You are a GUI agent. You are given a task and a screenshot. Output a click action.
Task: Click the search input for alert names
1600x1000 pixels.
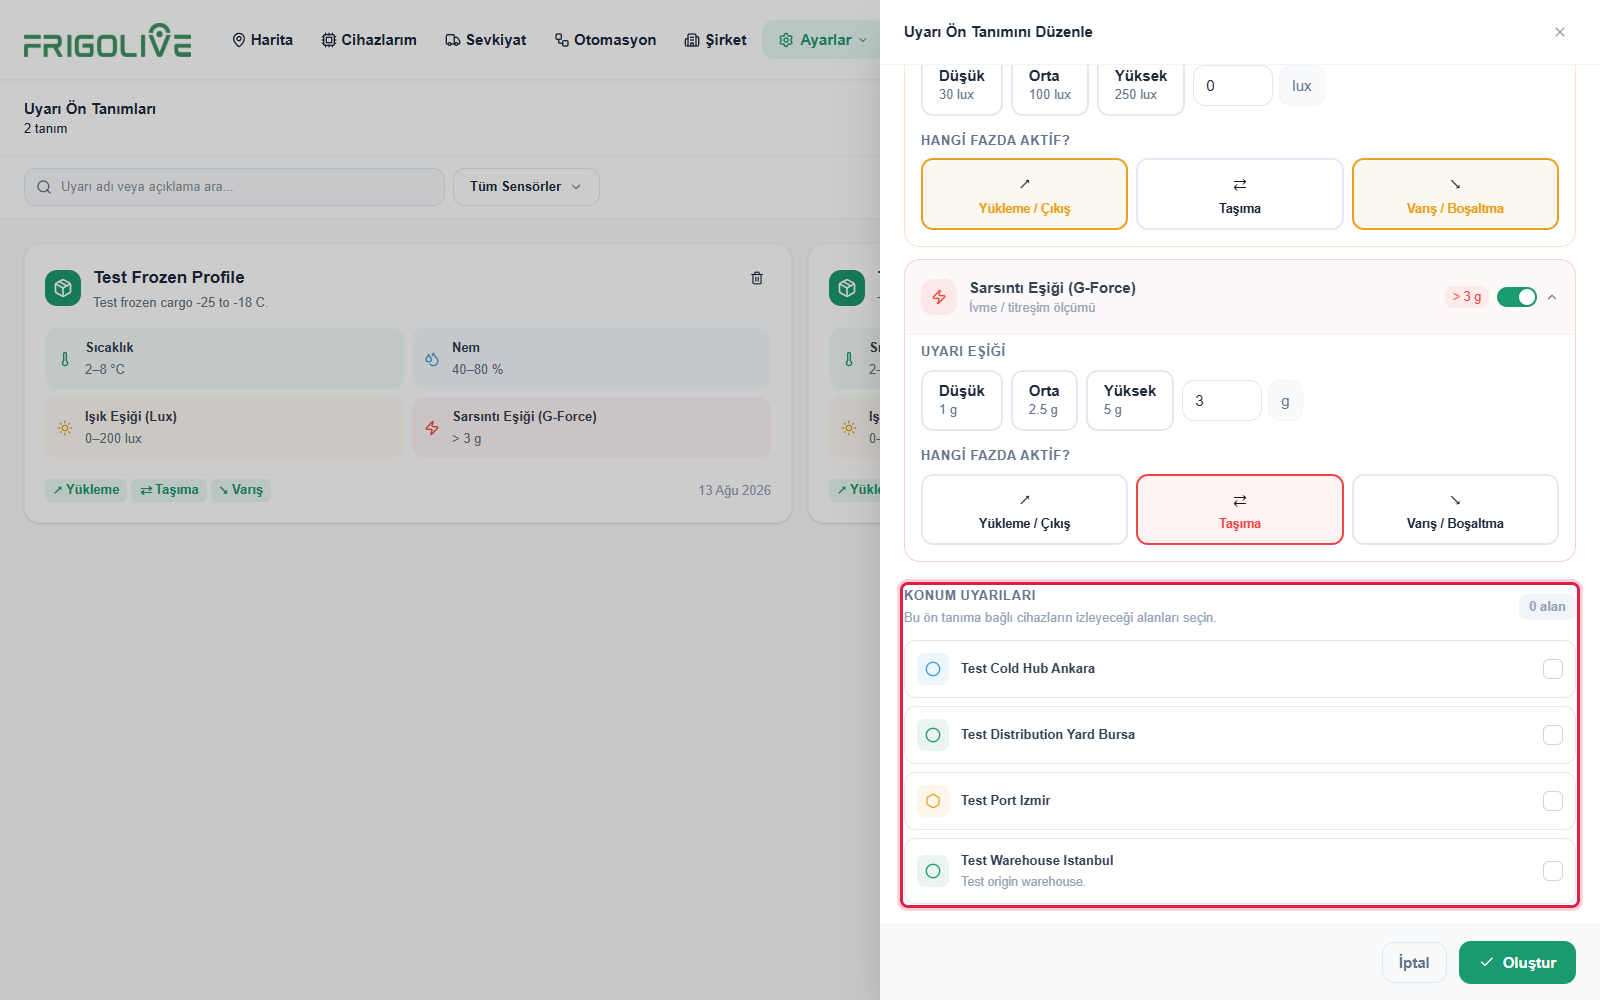tap(234, 187)
